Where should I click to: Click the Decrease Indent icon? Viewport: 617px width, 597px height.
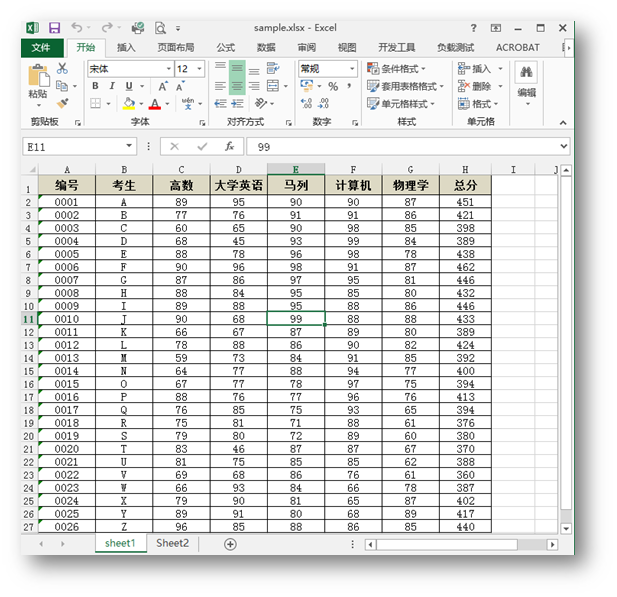pos(220,104)
